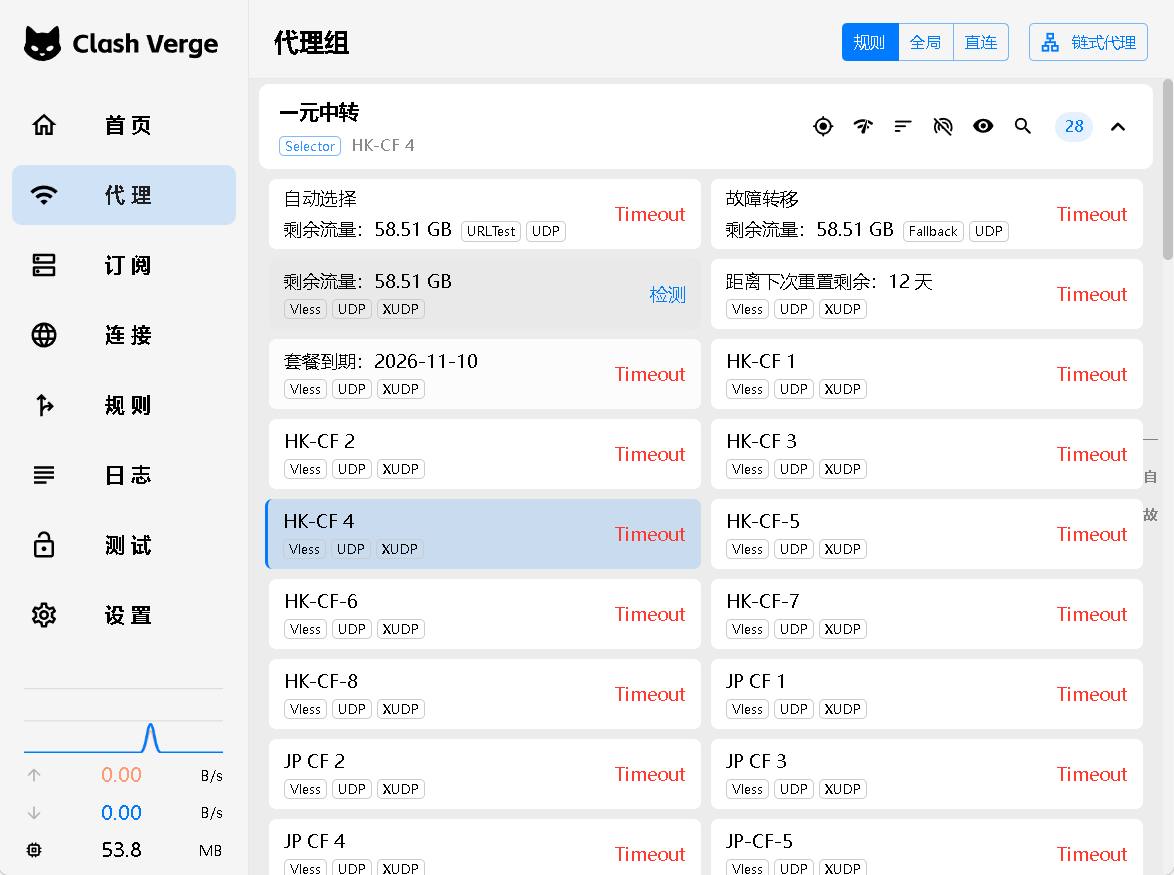Open the 链式代理 chain proxy button
The image size is (1174, 875).
(x=1088, y=42)
